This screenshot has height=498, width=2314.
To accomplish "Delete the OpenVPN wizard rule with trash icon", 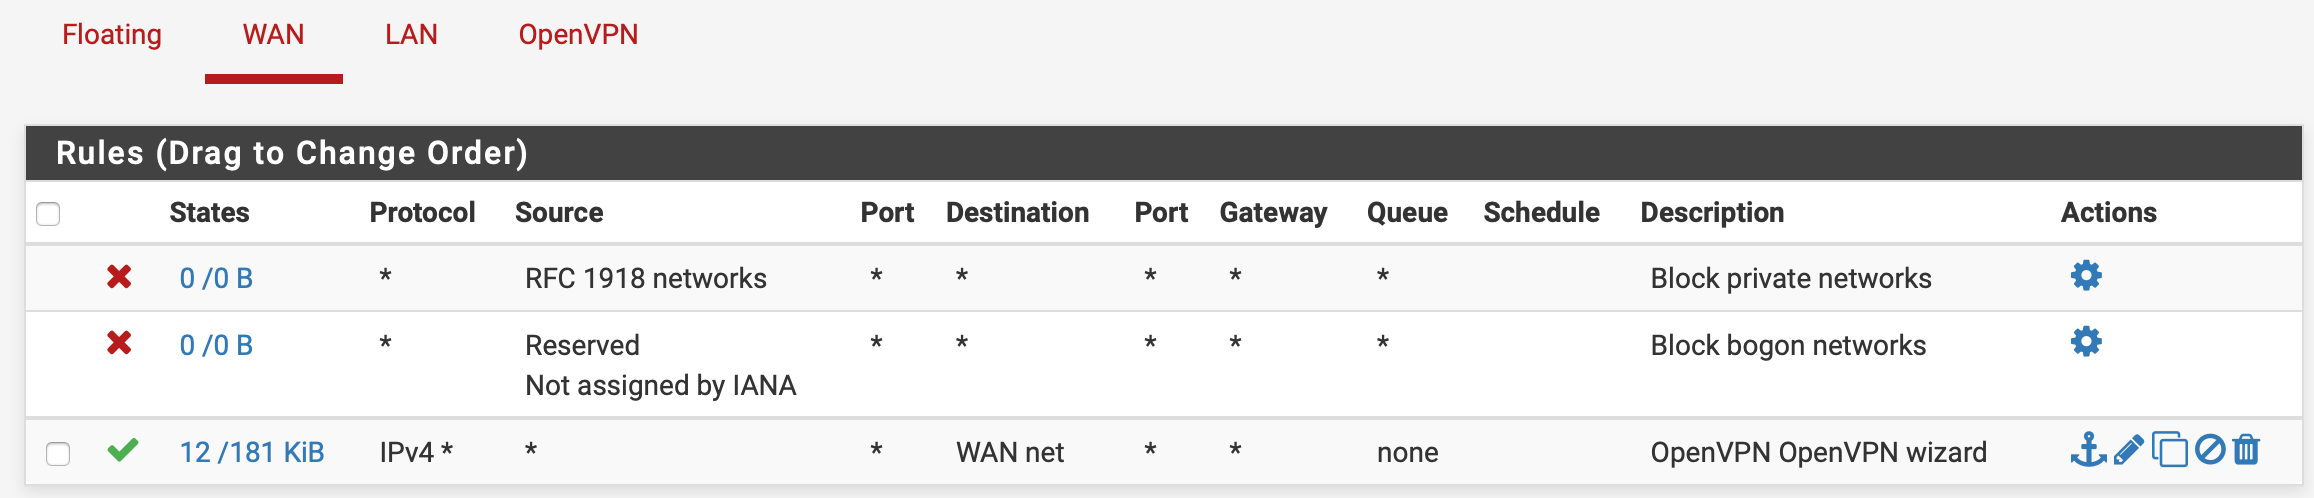I will tap(2247, 450).
